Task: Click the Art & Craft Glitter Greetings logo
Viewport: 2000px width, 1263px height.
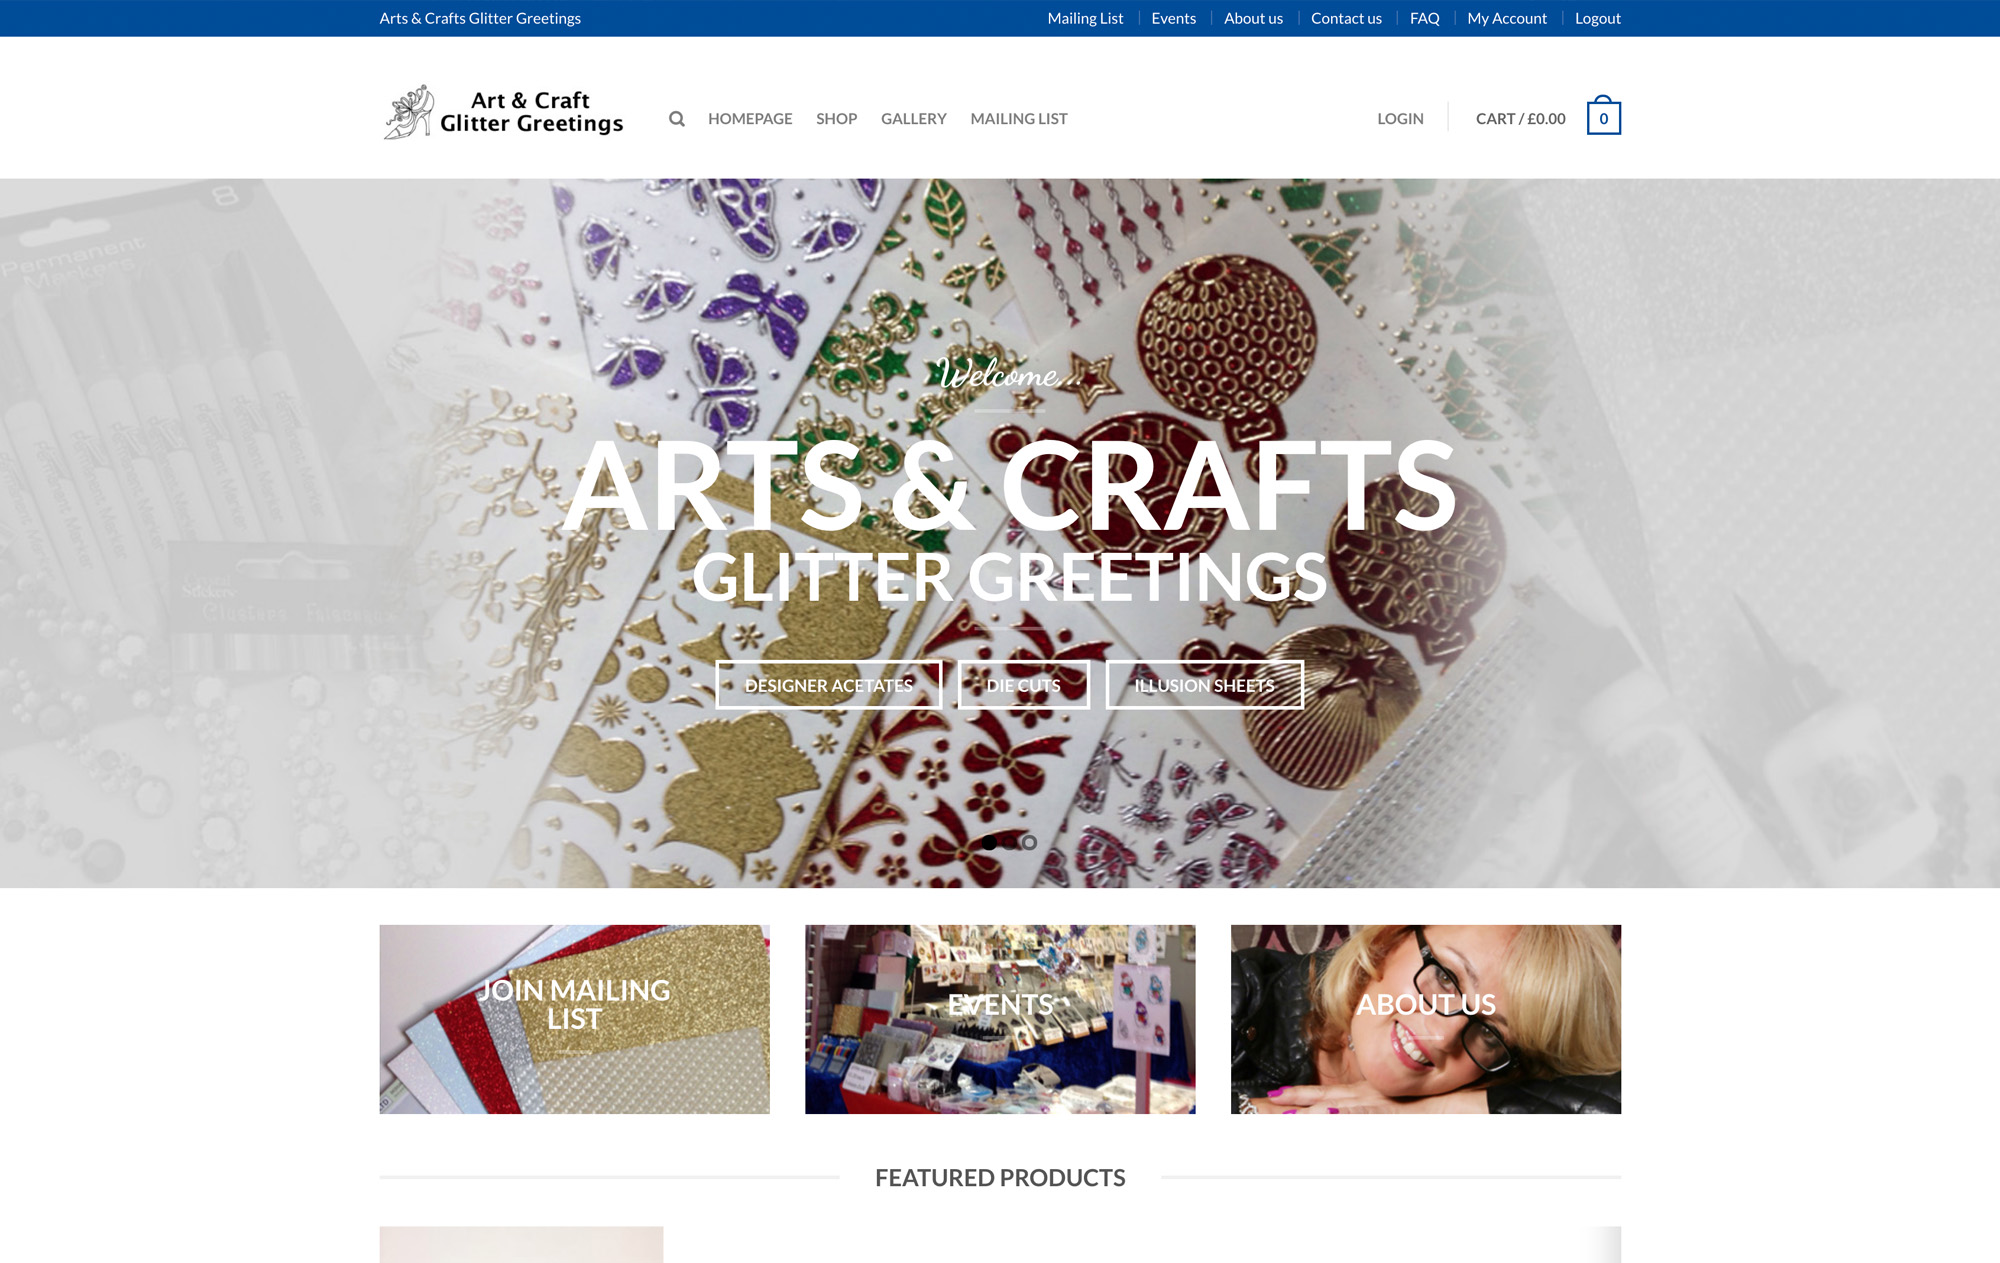Action: click(x=503, y=112)
